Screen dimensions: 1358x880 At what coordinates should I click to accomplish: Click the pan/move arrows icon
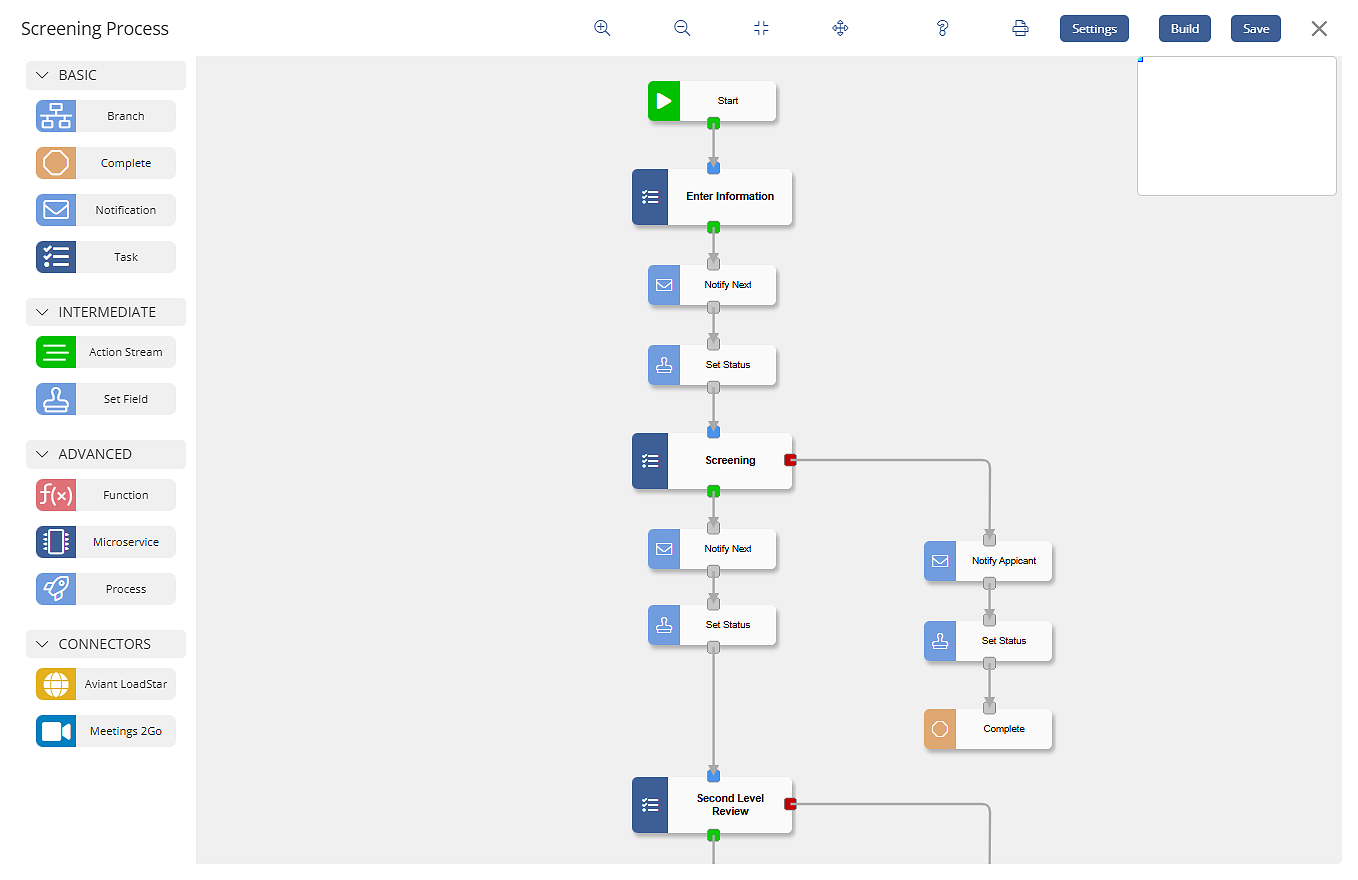coord(840,28)
